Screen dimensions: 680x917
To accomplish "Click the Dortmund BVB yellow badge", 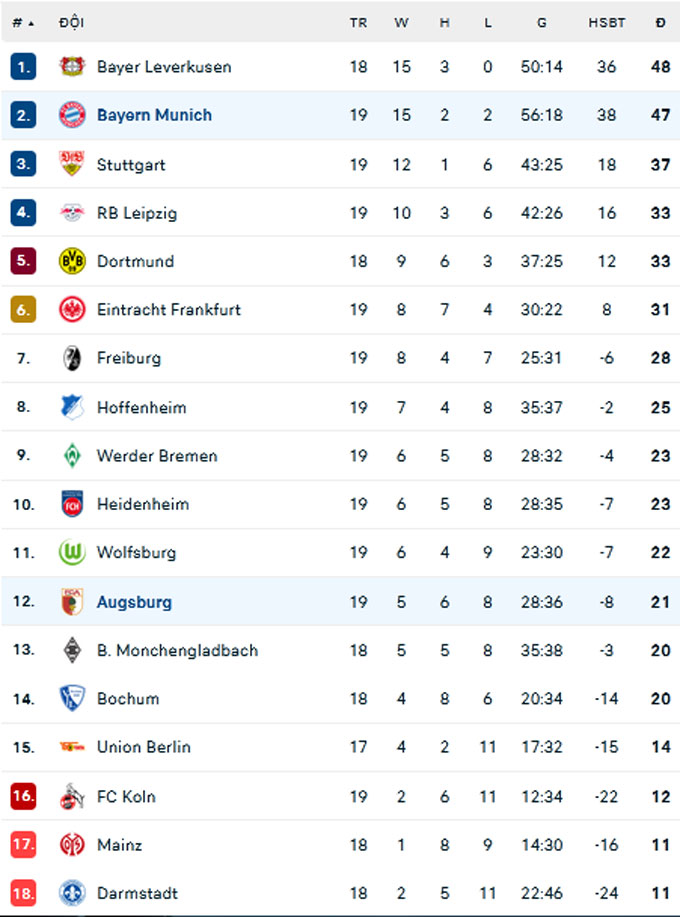I will (x=72, y=261).
